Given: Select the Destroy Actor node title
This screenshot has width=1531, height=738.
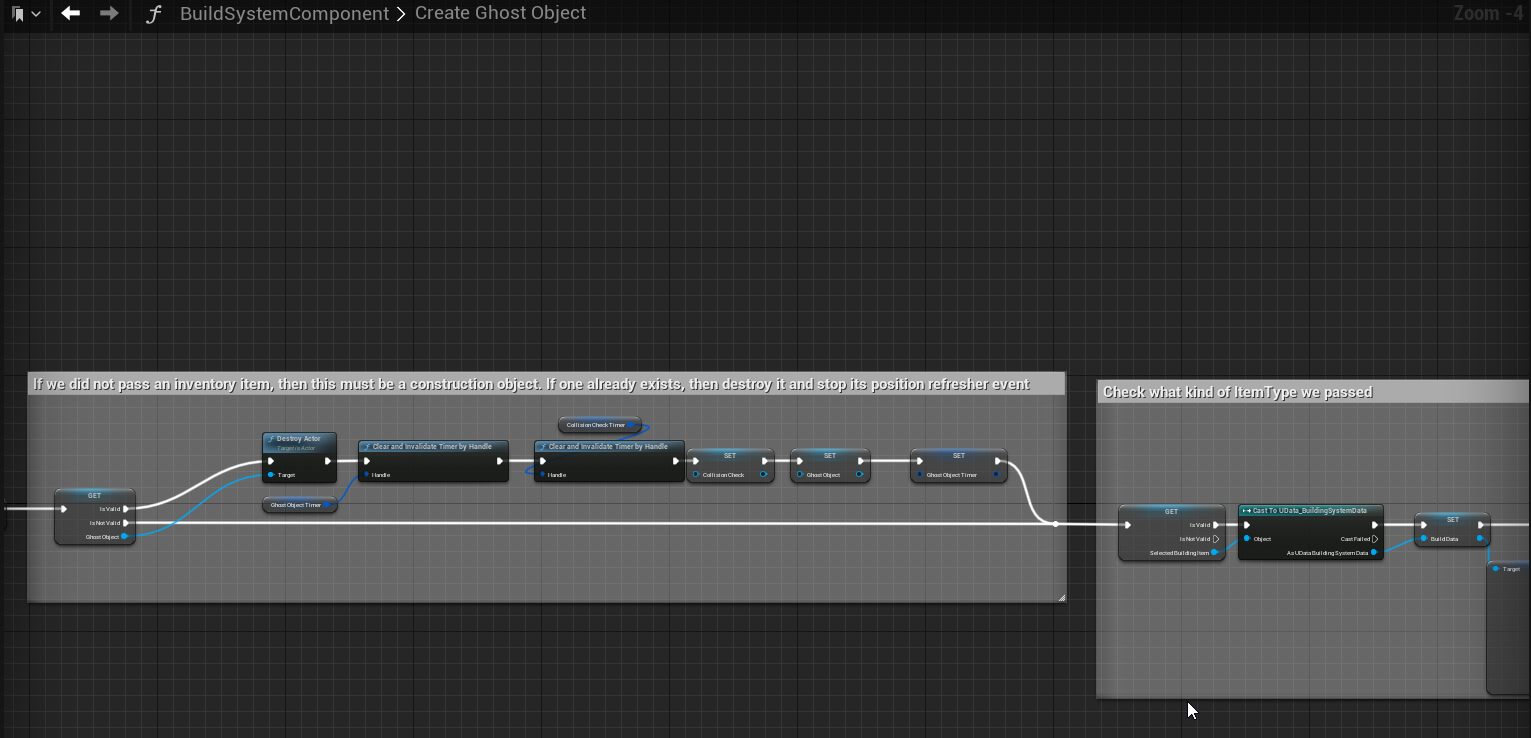Looking at the screenshot, I should (299, 439).
